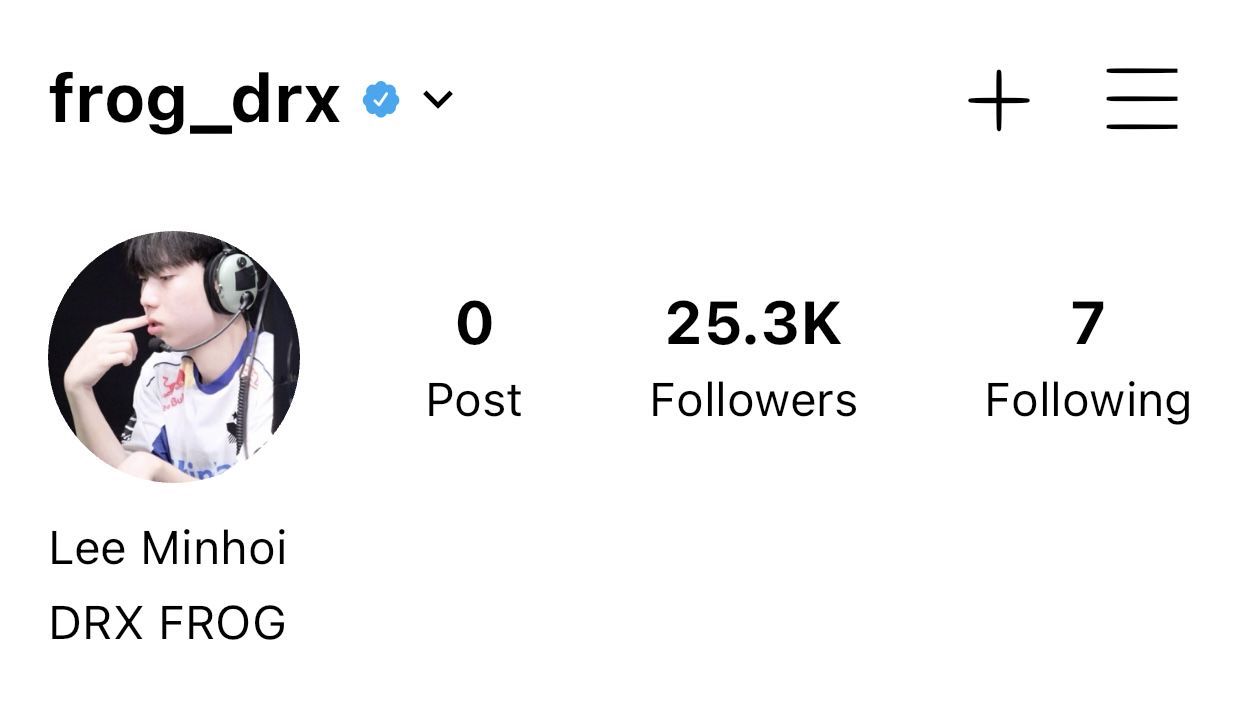Click the 7 following count
Viewport: 1242px width, 707px height.
(1088, 325)
